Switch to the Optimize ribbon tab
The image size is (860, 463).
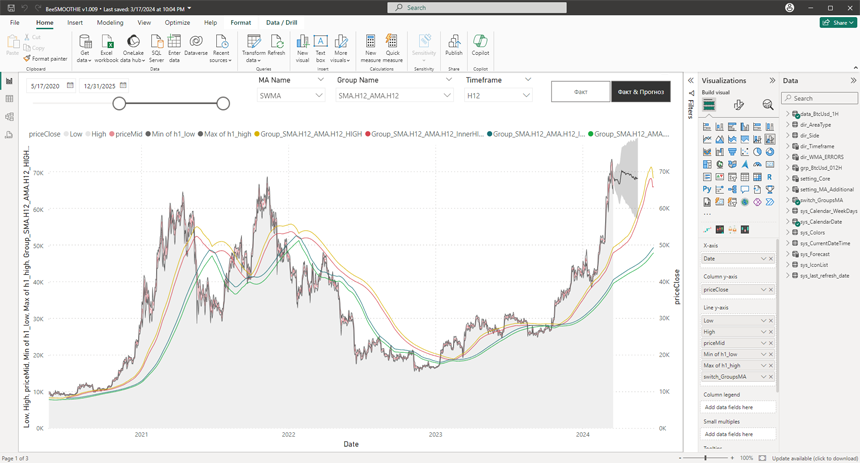click(x=178, y=22)
